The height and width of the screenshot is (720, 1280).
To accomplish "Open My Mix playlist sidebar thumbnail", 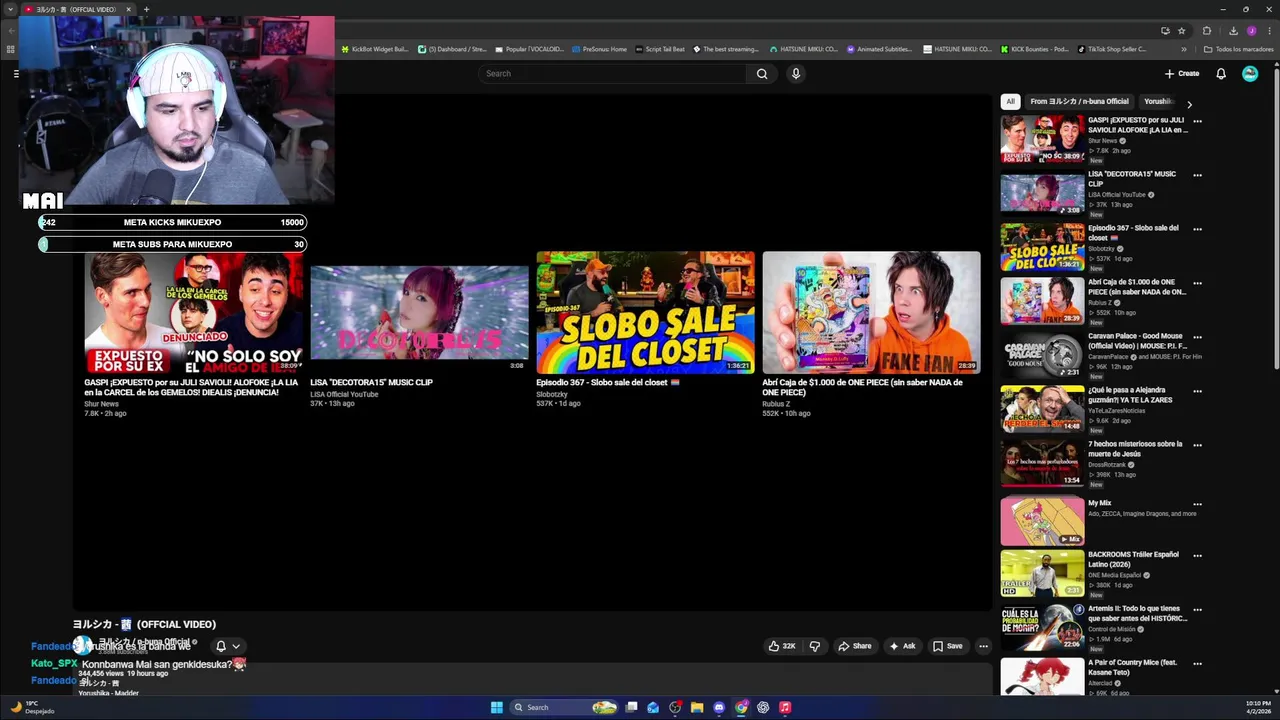I will point(1042,522).
